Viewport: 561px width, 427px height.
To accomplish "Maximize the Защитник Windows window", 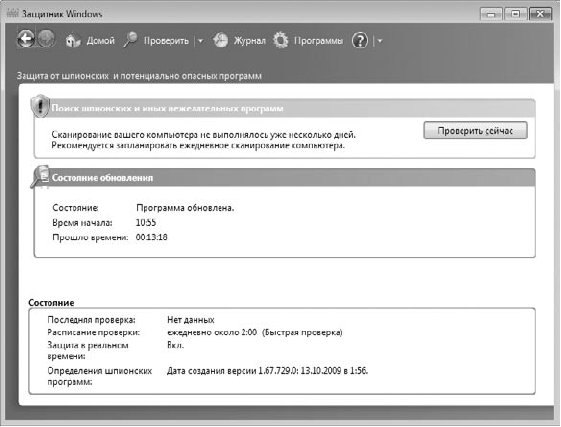I will pos(515,14).
